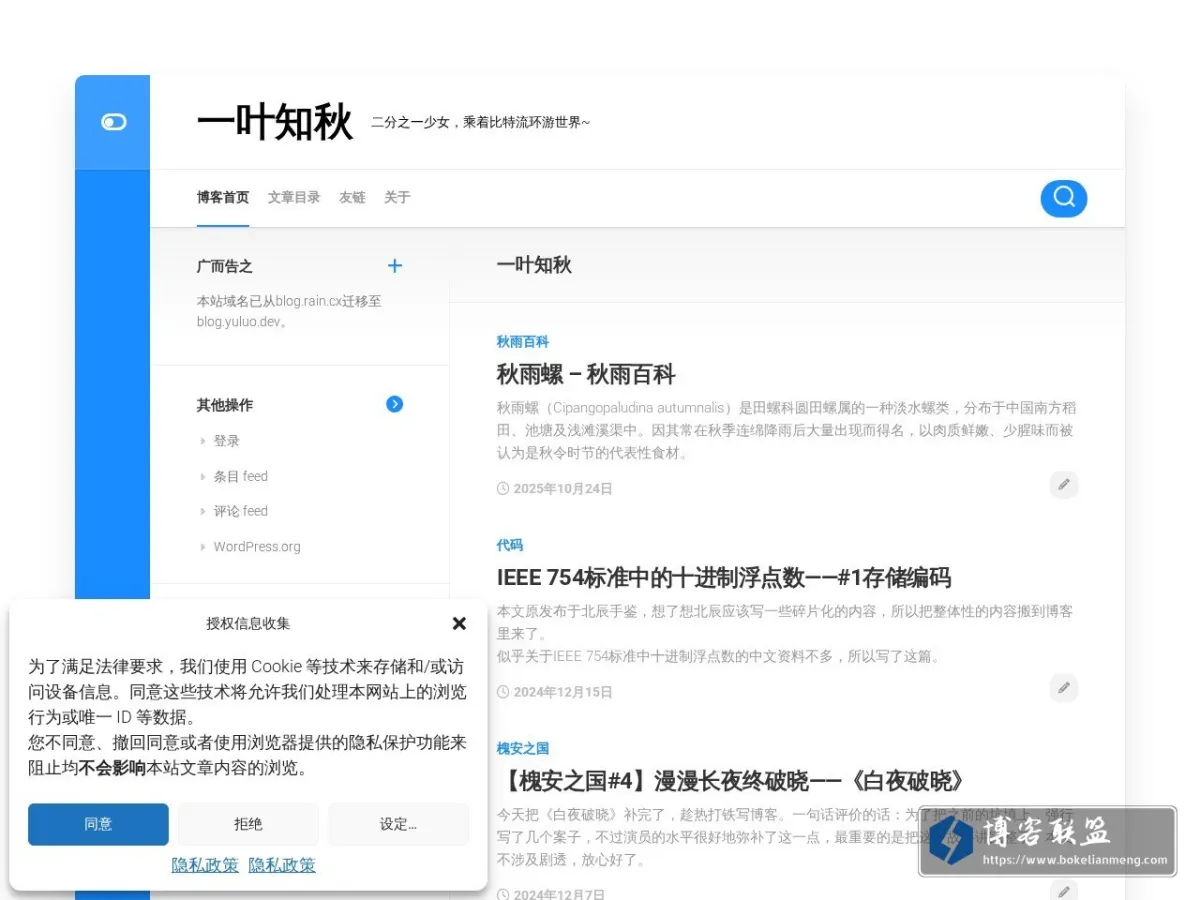The width and height of the screenshot is (1200, 900).
Task: Open the 评论 feed link
Action: click(240, 511)
